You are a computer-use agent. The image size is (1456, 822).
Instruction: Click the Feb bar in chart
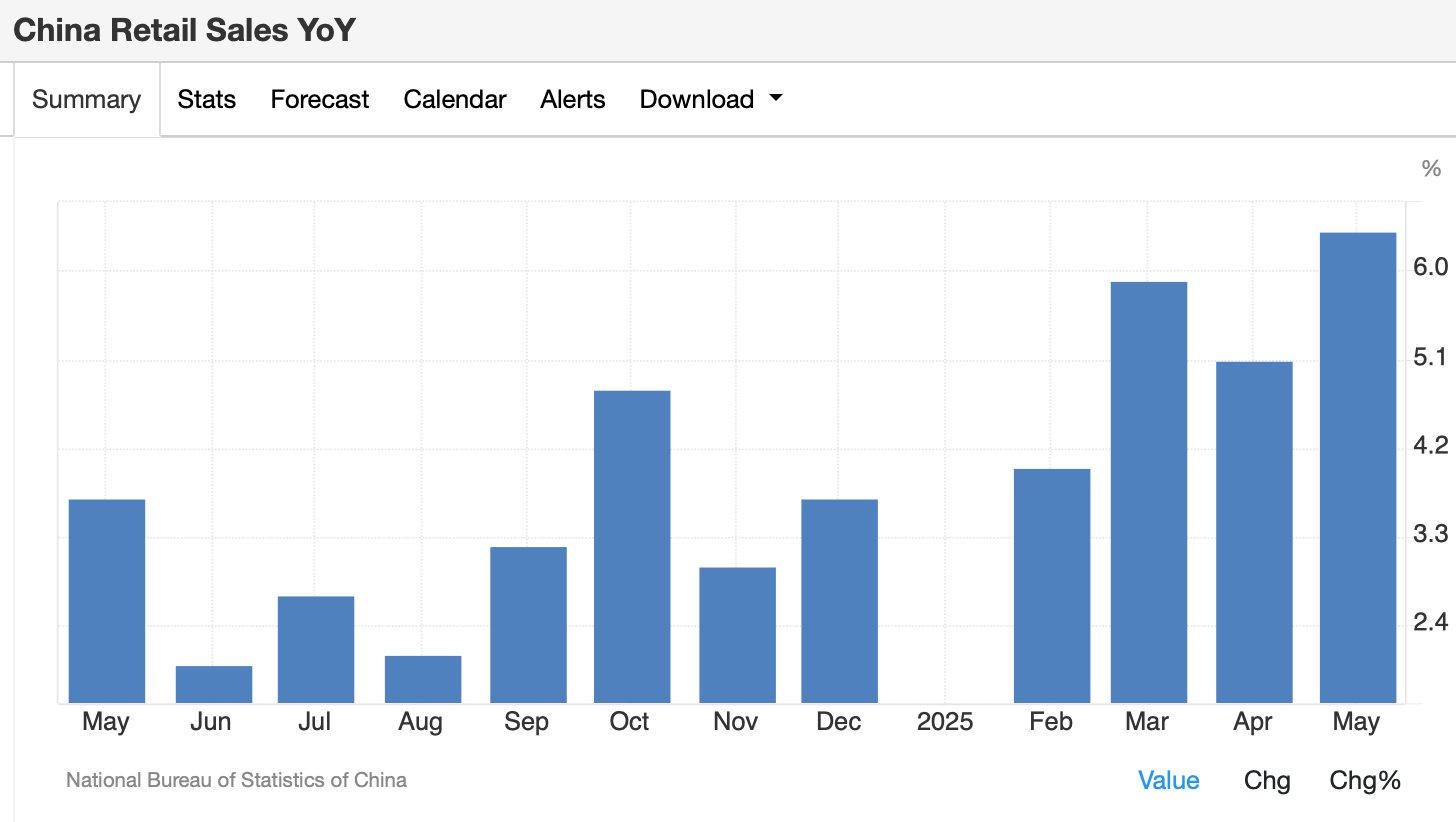coord(1052,586)
